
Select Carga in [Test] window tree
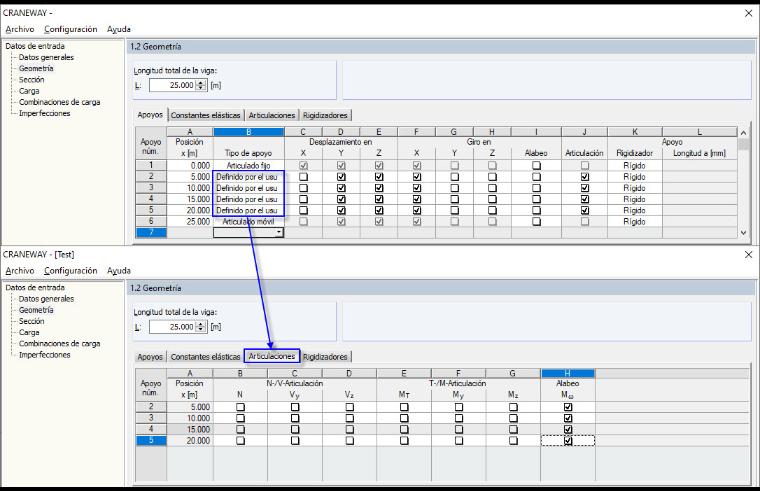(29, 332)
